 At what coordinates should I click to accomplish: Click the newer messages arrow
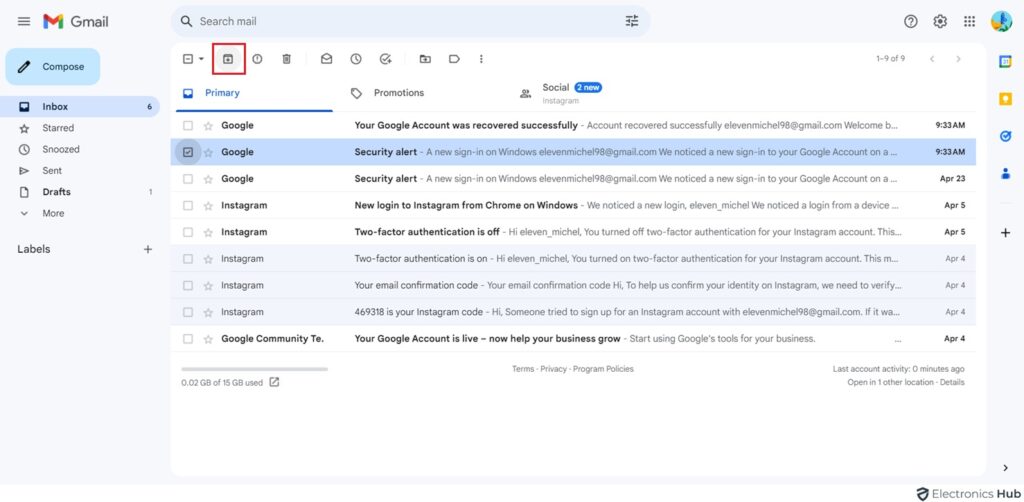tap(932, 59)
